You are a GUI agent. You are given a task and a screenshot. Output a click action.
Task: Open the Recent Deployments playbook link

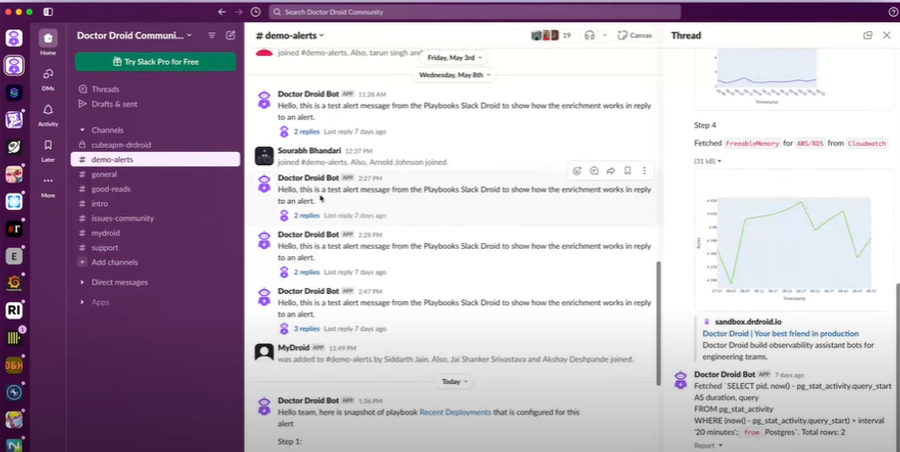click(x=455, y=412)
